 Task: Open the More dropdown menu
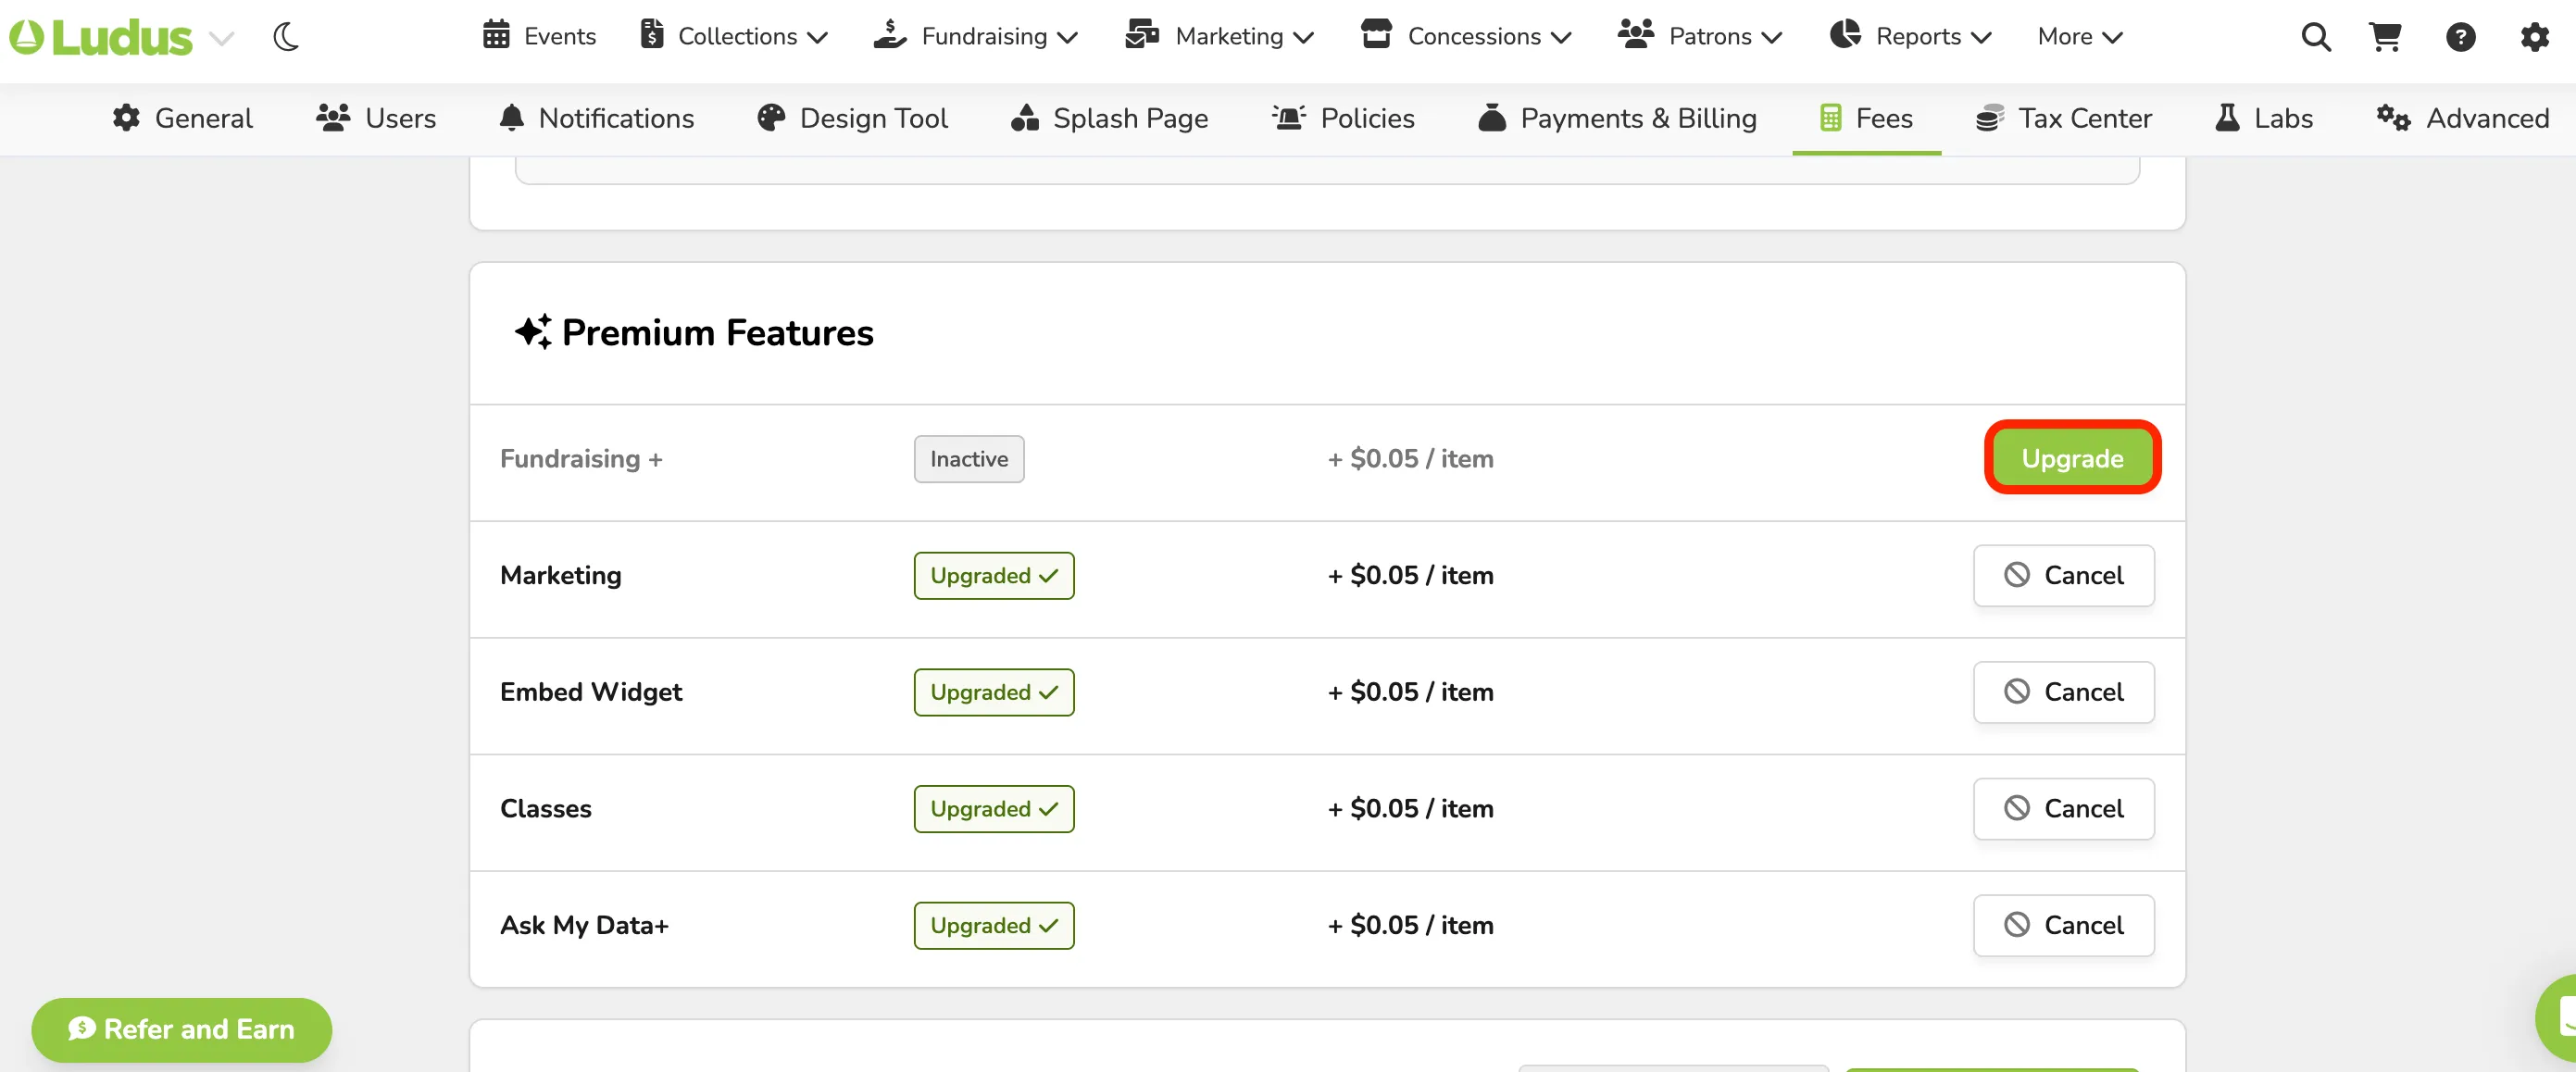pos(2080,36)
